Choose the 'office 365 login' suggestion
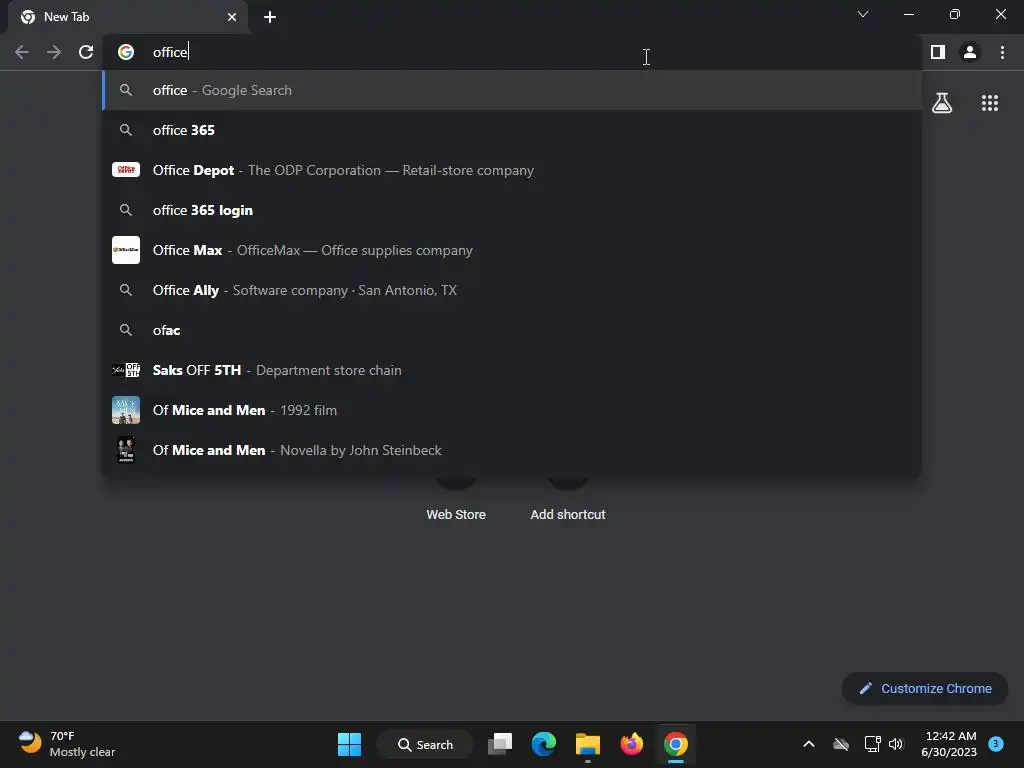The height and width of the screenshot is (768, 1024). coord(511,210)
